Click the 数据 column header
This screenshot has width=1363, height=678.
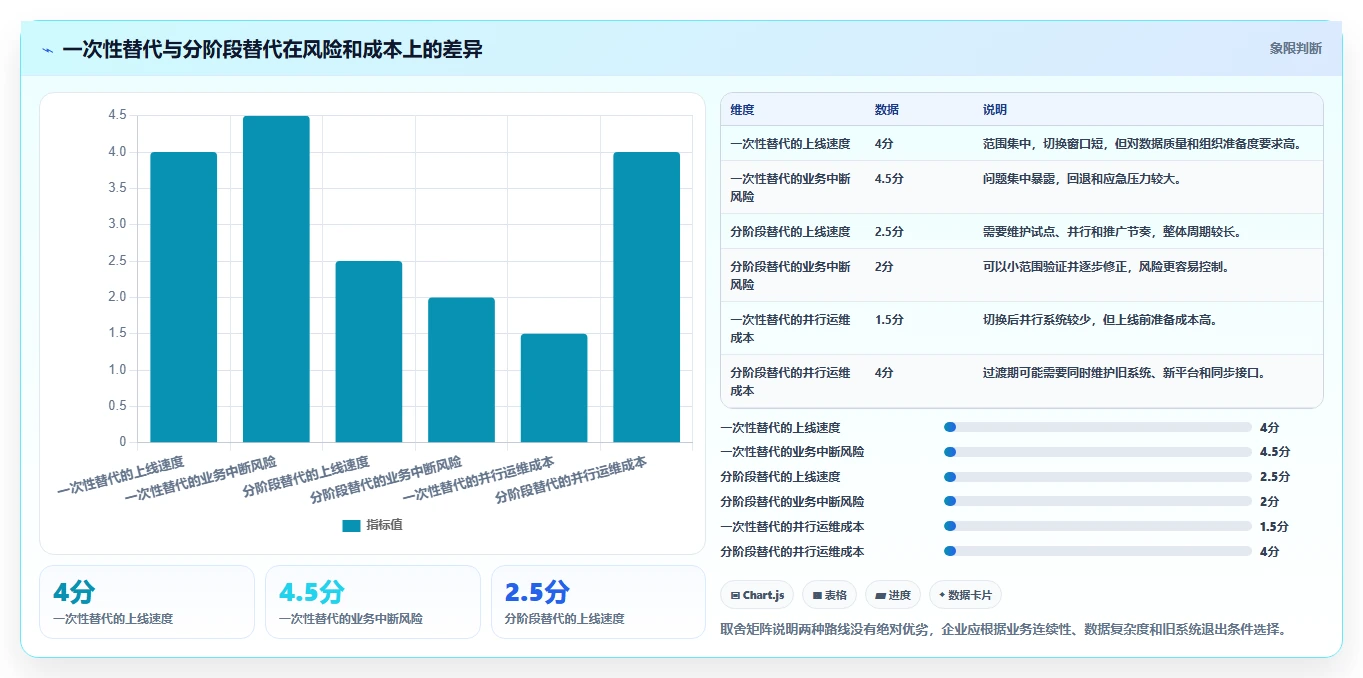(x=886, y=110)
